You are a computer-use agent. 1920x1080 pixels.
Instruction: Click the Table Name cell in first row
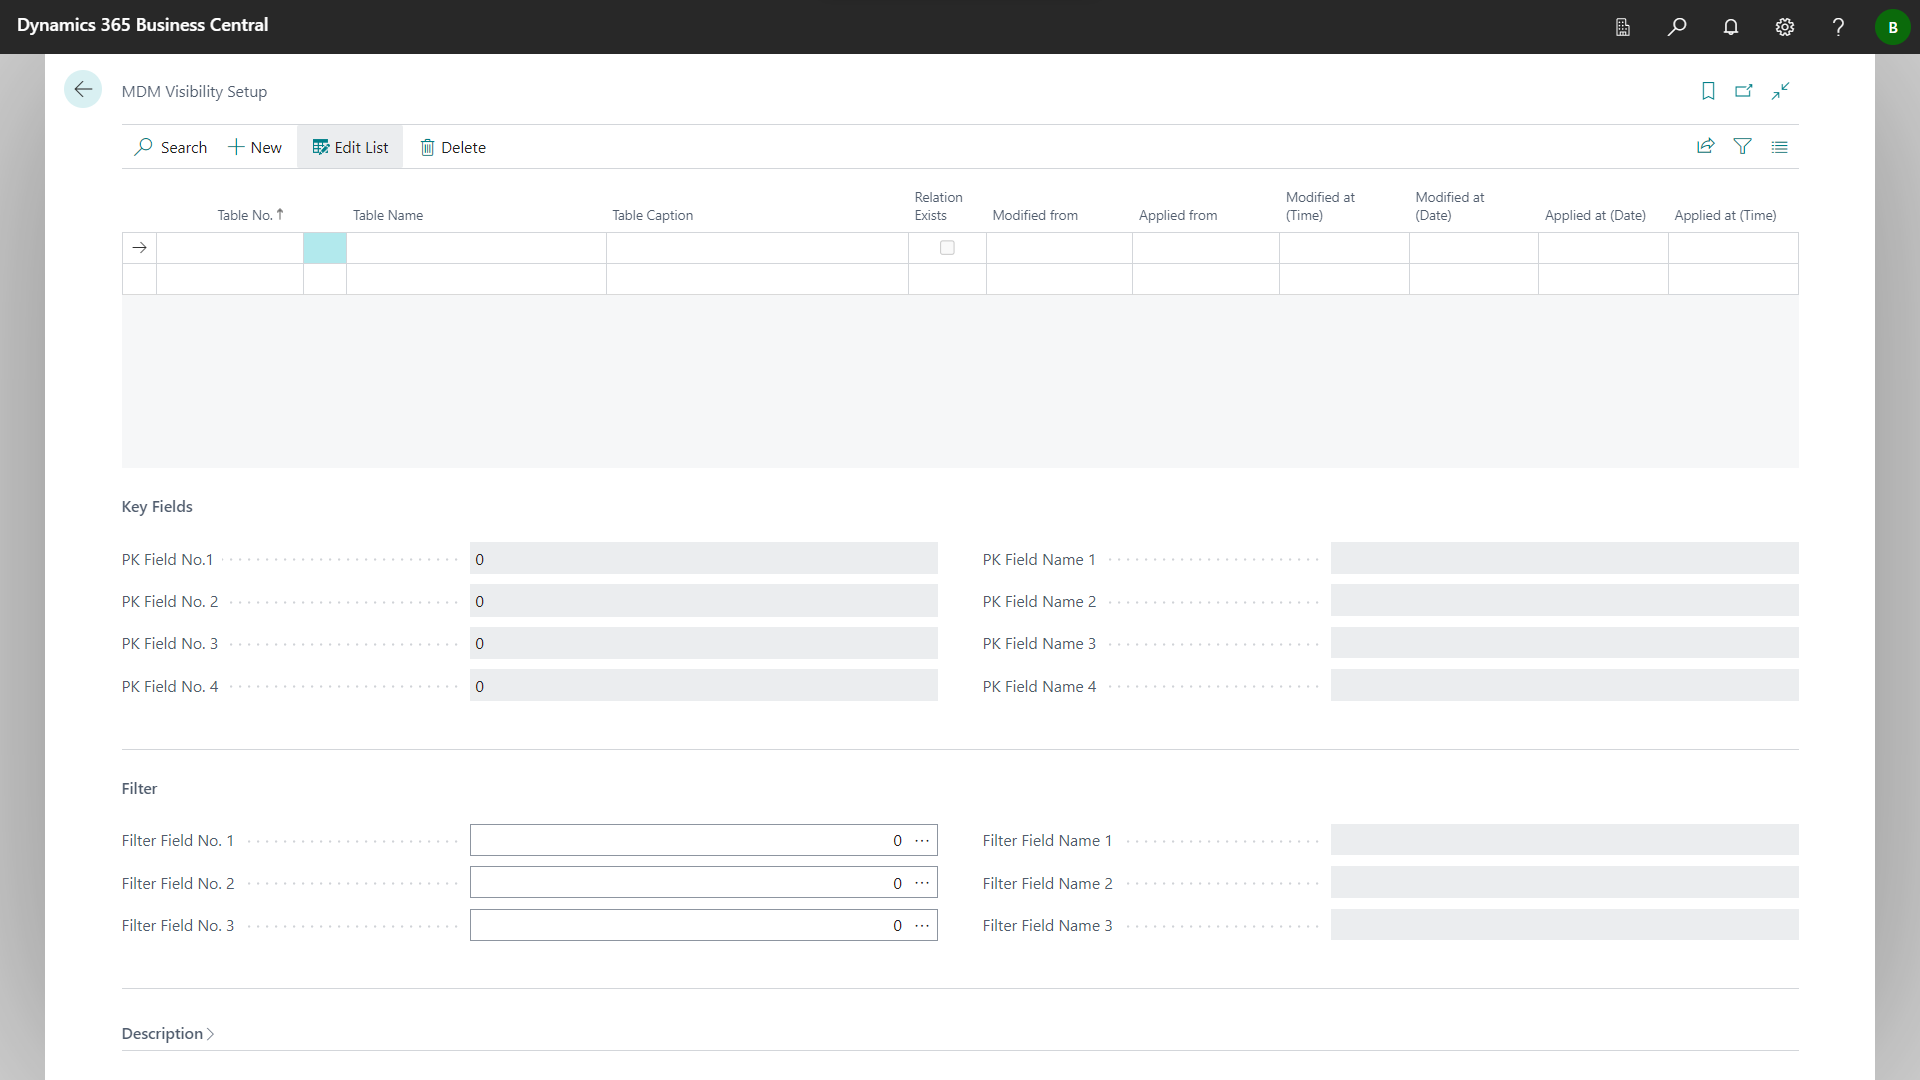pos(476,248)
